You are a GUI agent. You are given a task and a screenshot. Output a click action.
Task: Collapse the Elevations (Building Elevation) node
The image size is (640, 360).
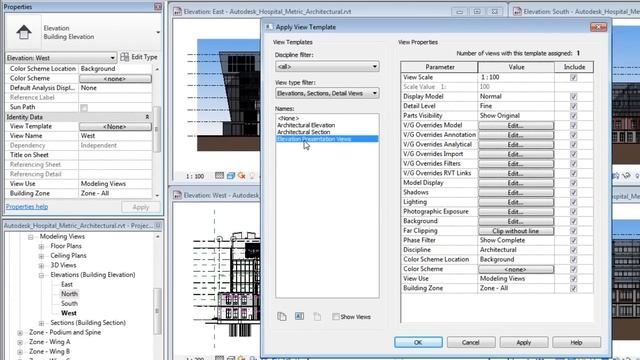pyautogui.click(x=41, y=275)
